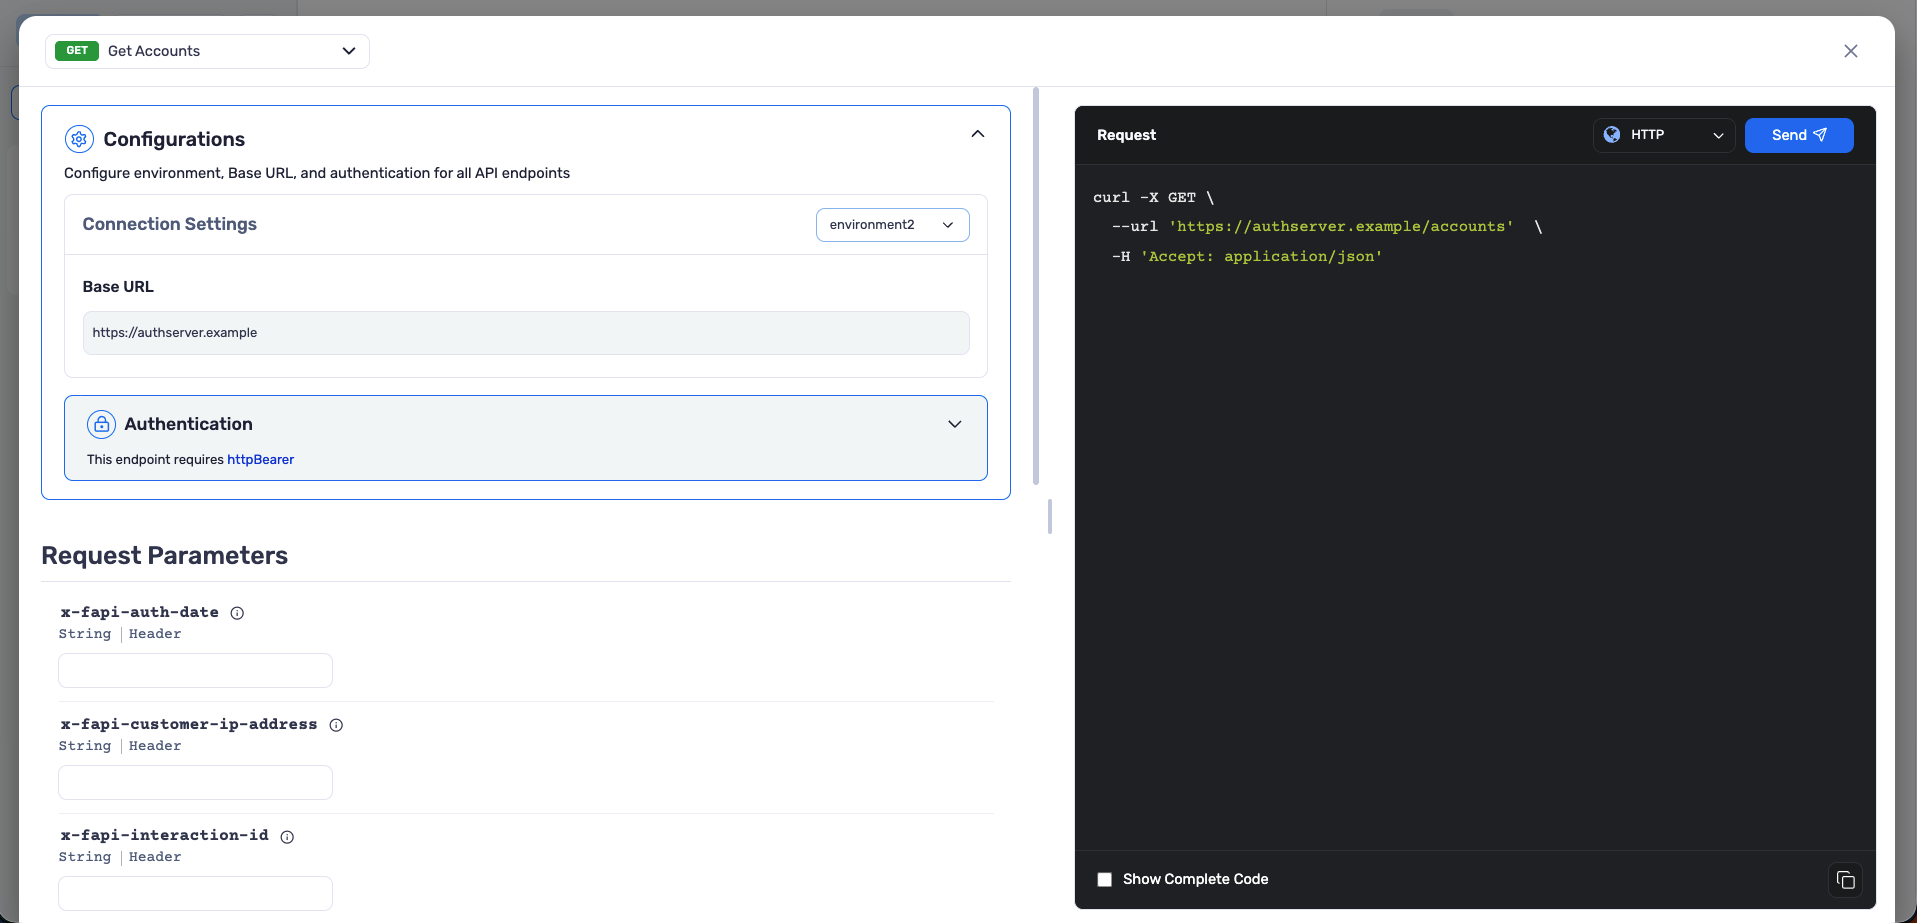1917x923 pixels.
Task: Expand the Authentication section
Action: (954, 424)
